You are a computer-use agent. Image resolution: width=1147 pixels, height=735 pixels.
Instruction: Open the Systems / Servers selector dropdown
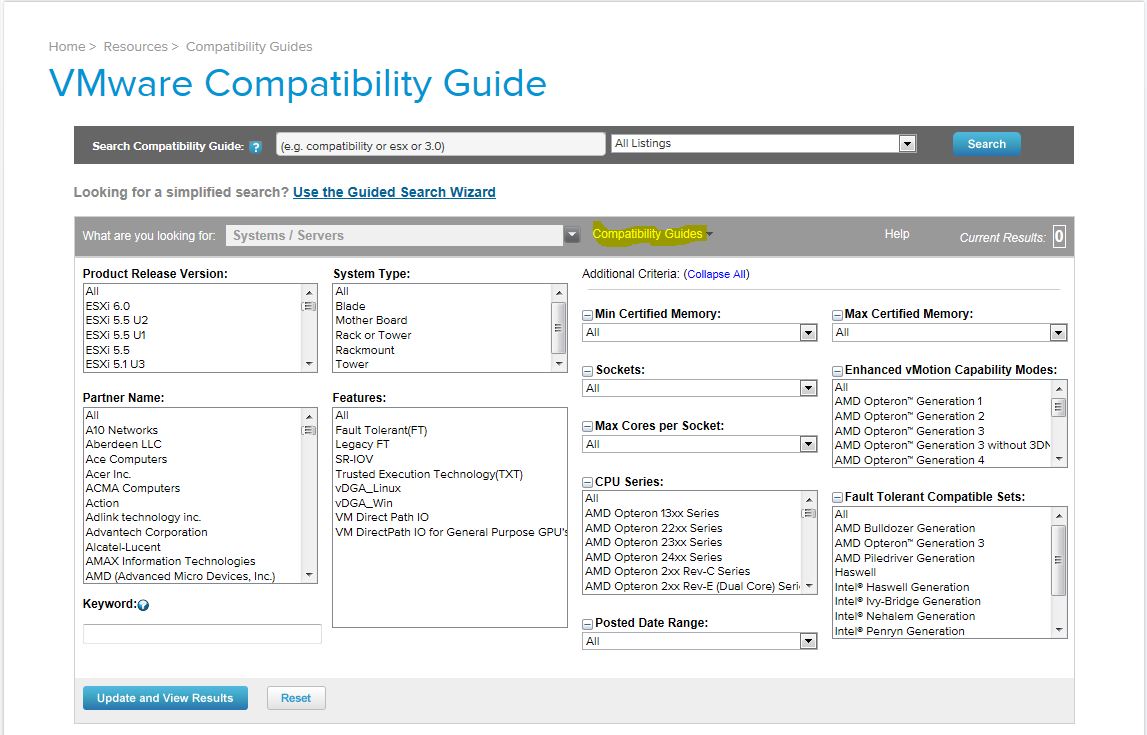pos(571,235)
